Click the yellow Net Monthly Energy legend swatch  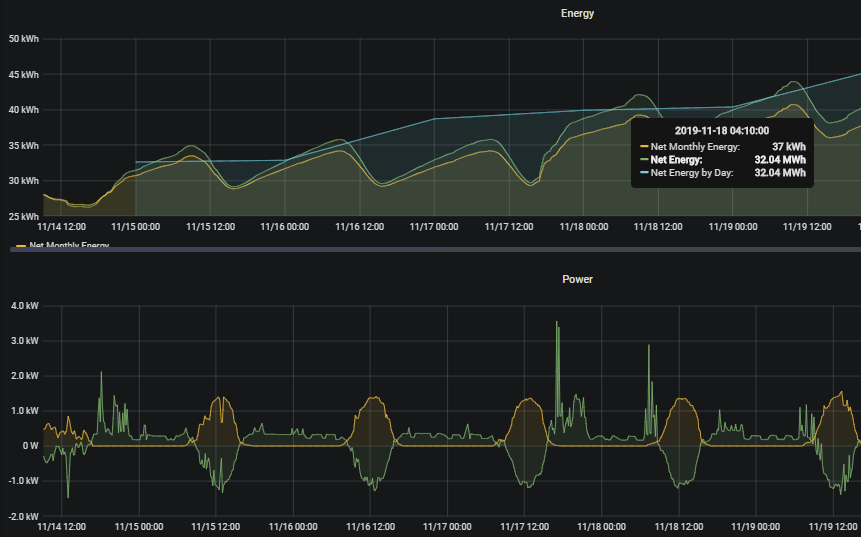point(21,244)
